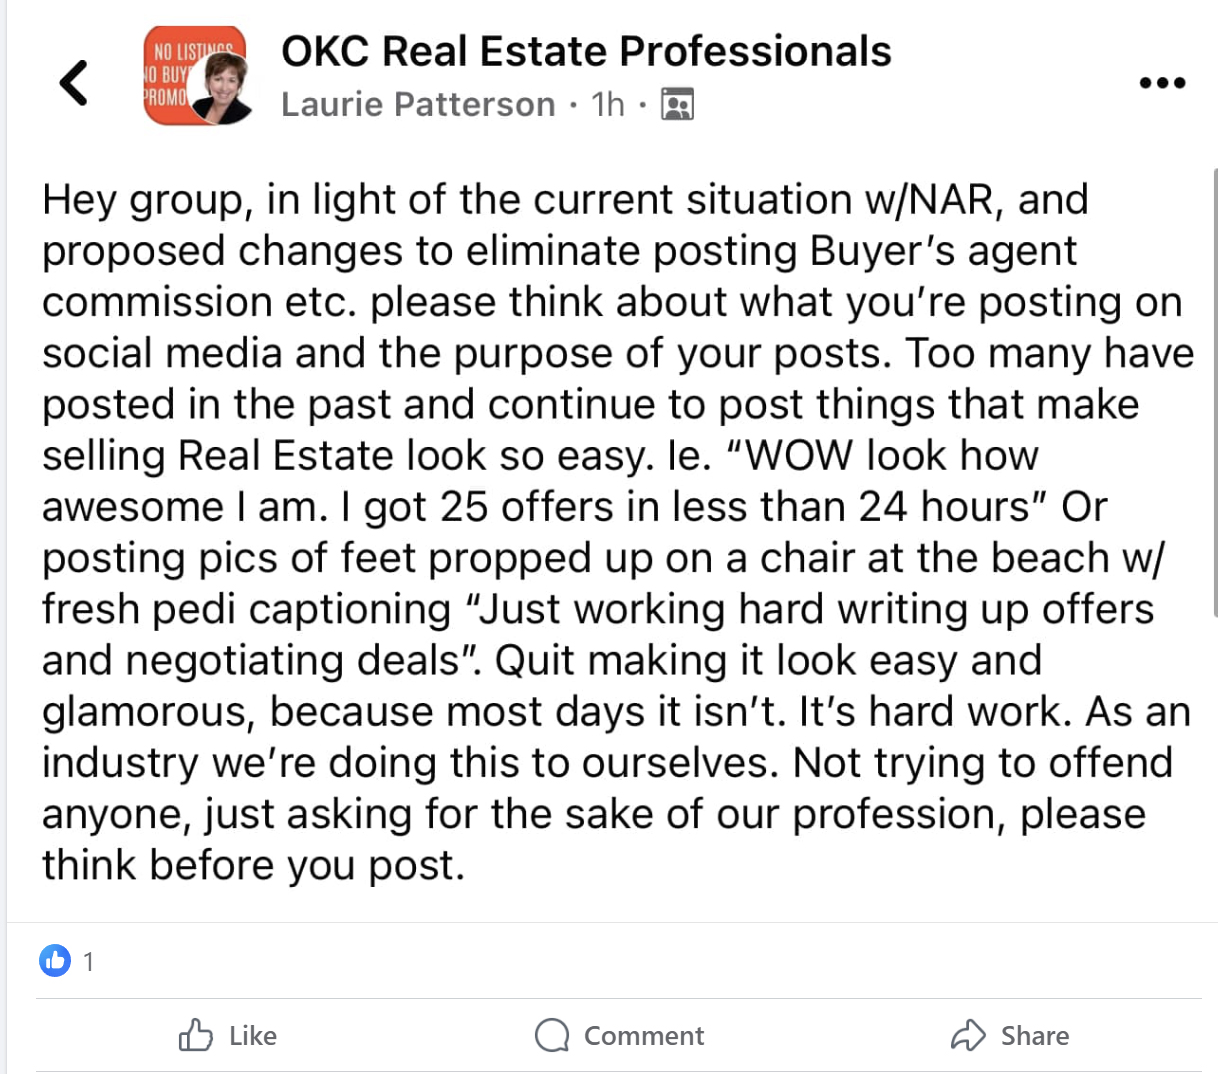The height and width of the screenshot is (1074, 1218).
Task: View who reacted via the "1" count
Action: pyautogui.click(x=89, y=962)
